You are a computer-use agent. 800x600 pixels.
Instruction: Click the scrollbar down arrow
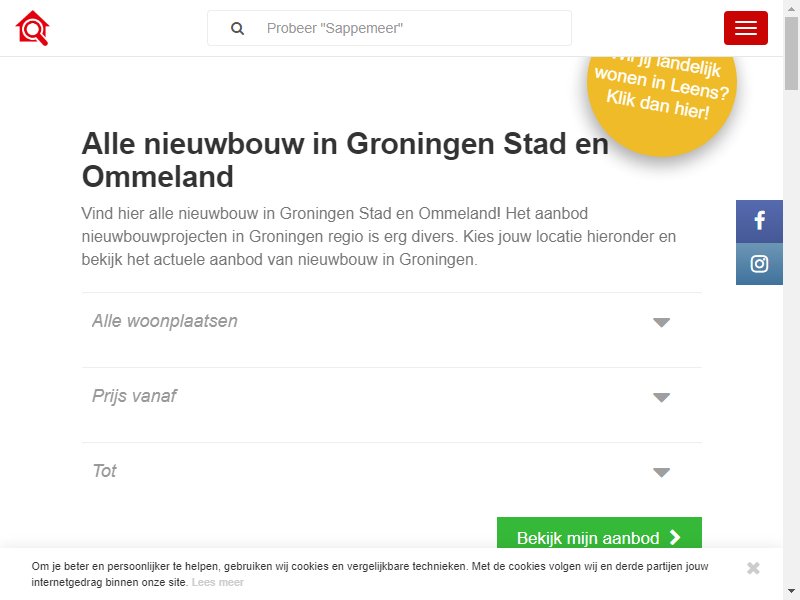(x=791, y=591)
